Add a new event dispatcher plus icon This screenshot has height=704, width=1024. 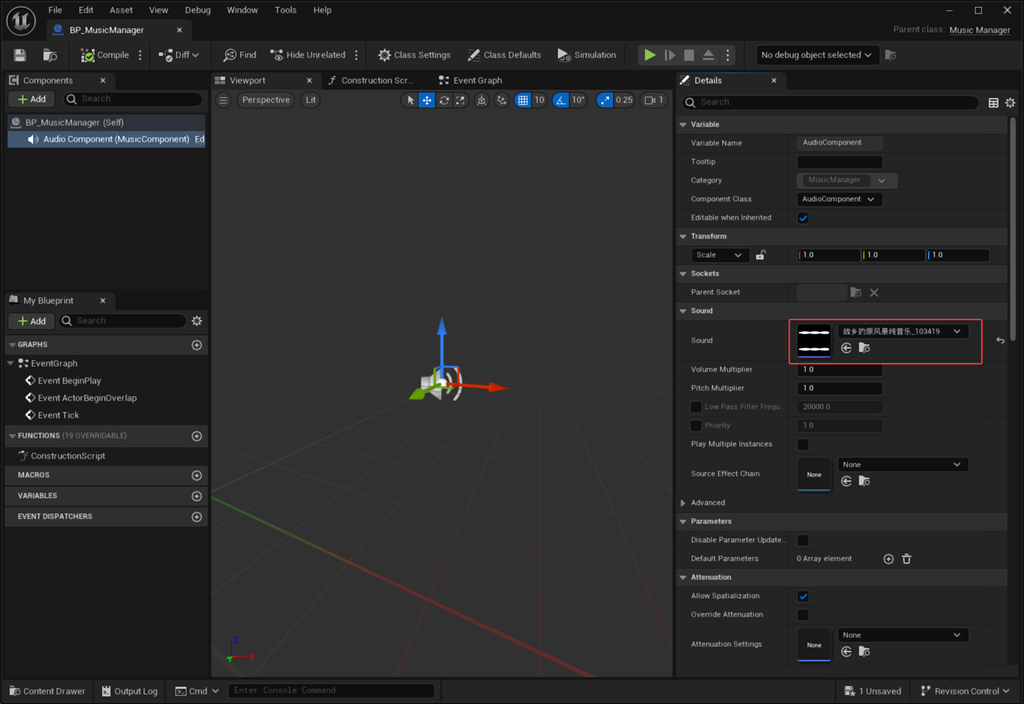tap(197, 517)
